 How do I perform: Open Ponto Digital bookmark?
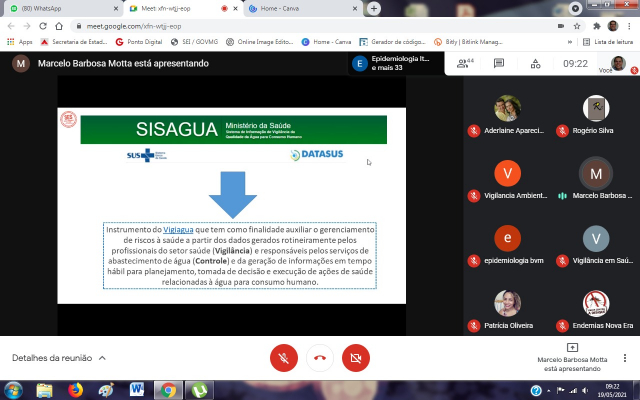pos(139,42)
